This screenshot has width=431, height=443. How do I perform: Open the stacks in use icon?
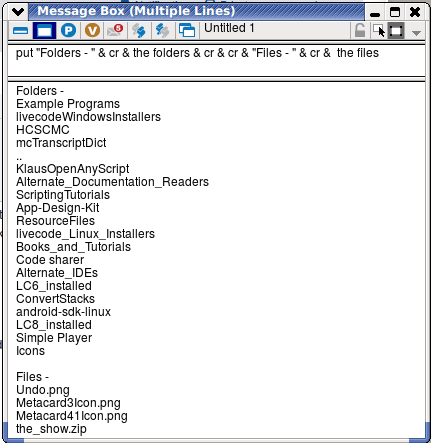click(x=187, y=31)
